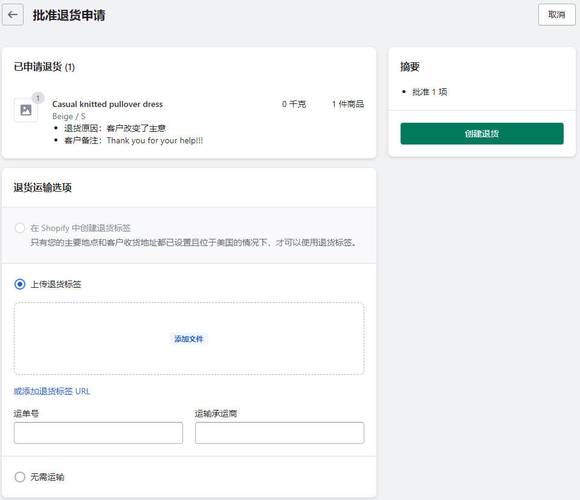Screen dimensions: 580x500
Task: Click the 退货运输选项 section heading
Action: point(43,188)
